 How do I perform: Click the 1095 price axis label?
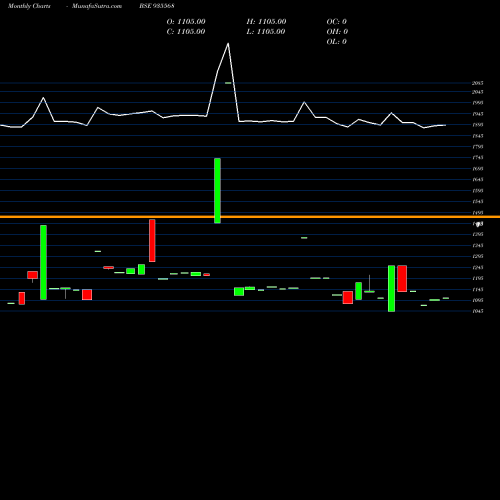pos(478,300)
